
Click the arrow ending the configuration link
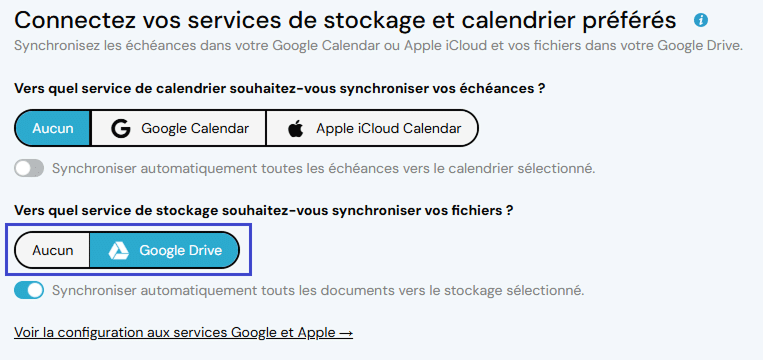(x=346, y=333)
